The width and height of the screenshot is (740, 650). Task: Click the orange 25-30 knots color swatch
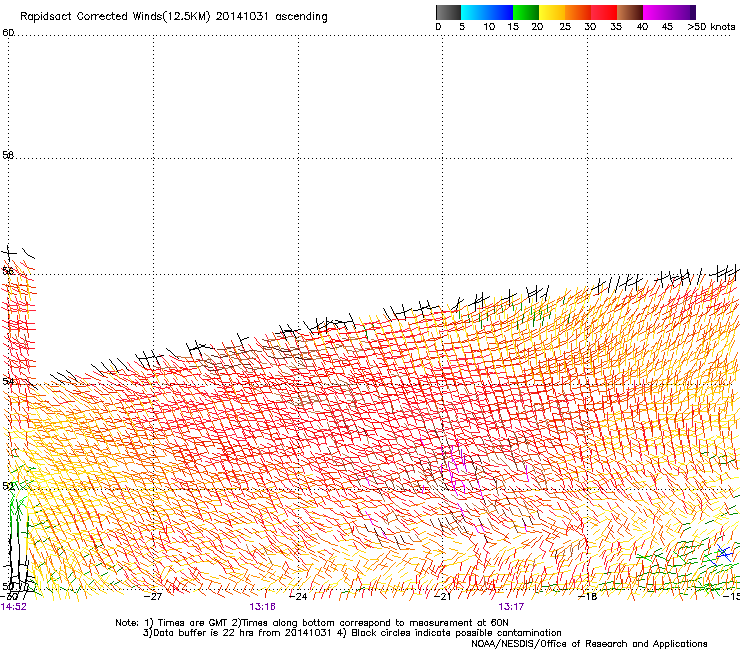[x=578, y=12]
